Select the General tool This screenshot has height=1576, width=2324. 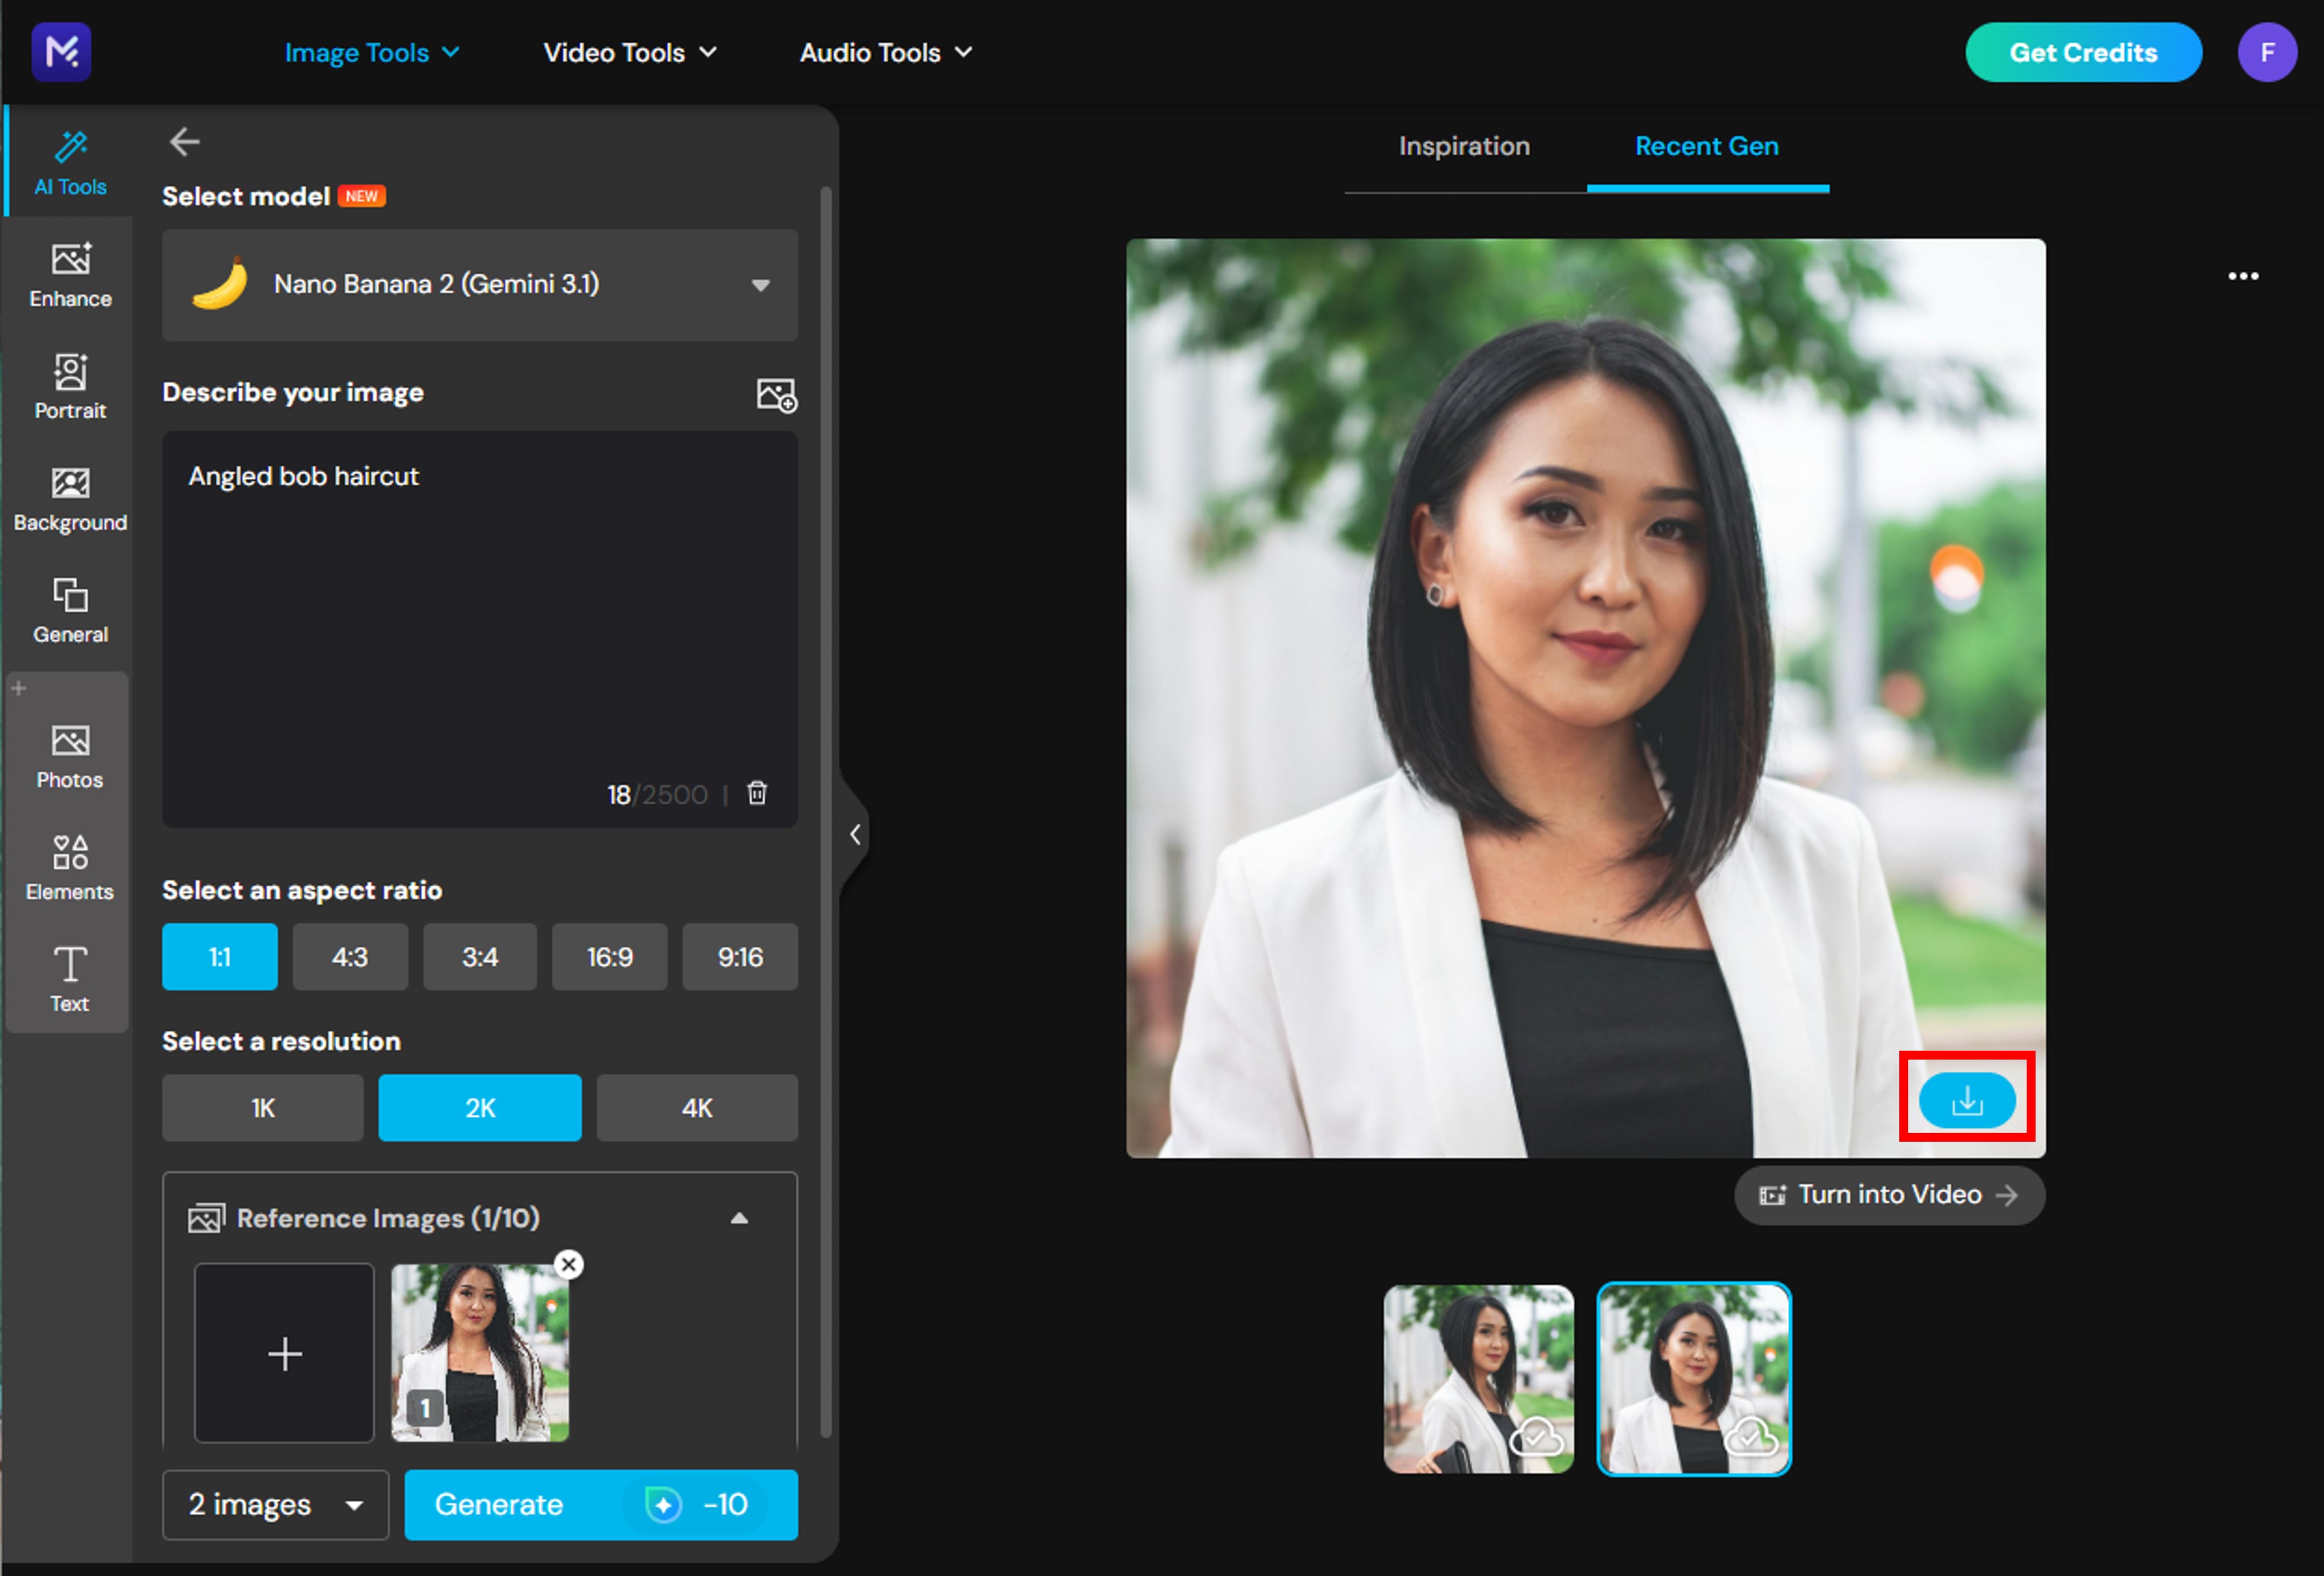(70, 611)
